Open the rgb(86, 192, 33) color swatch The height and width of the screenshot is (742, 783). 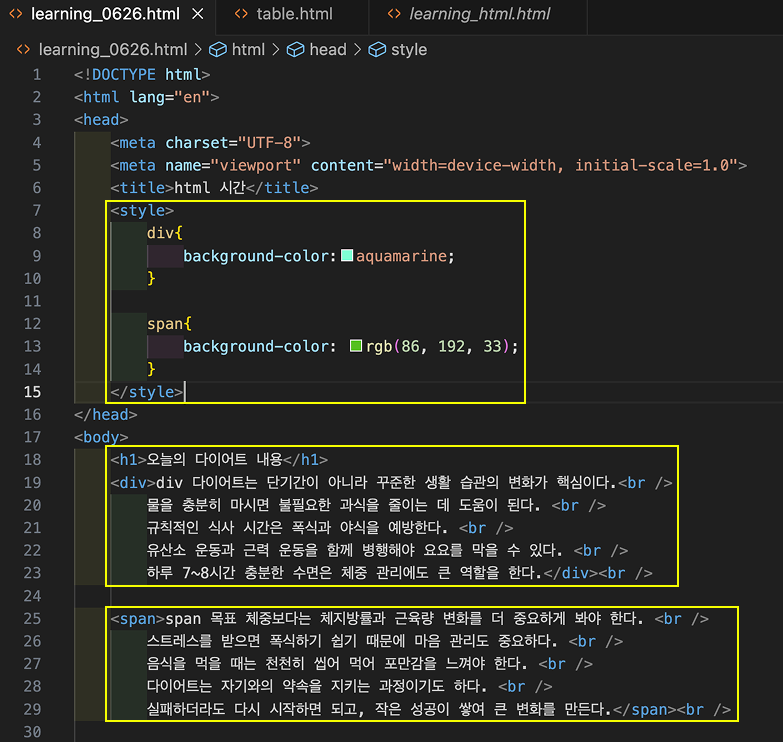(x=356, y=346)
